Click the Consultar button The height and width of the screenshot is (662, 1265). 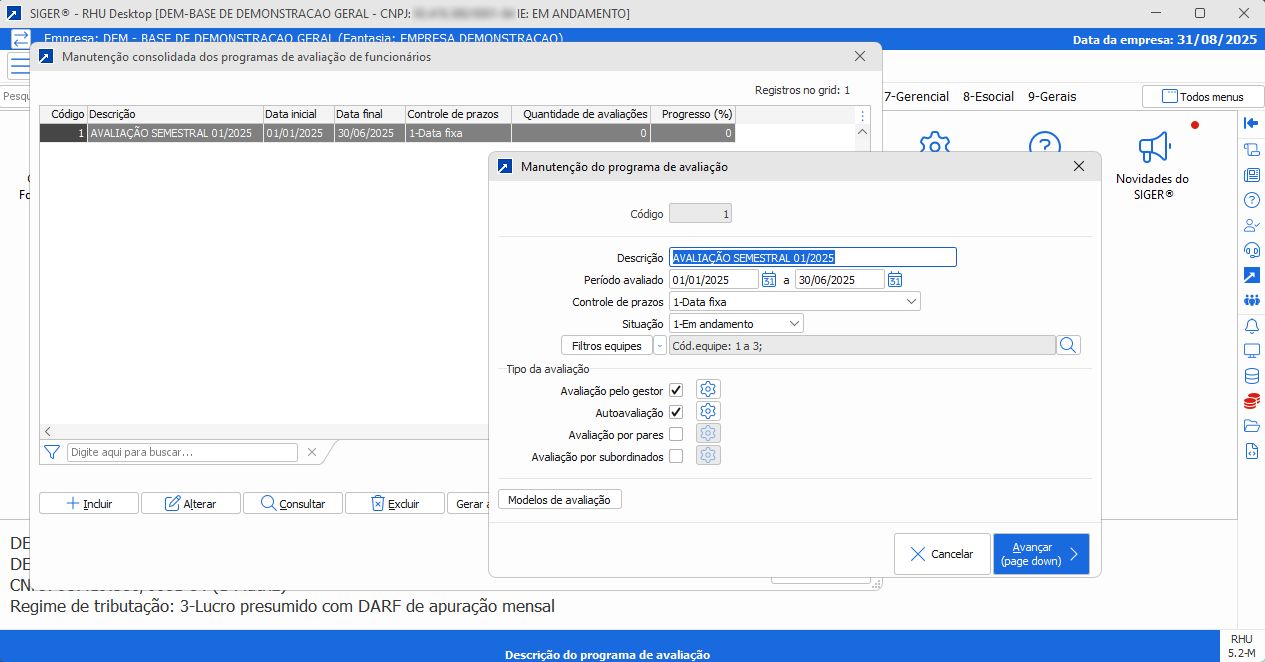293,503
